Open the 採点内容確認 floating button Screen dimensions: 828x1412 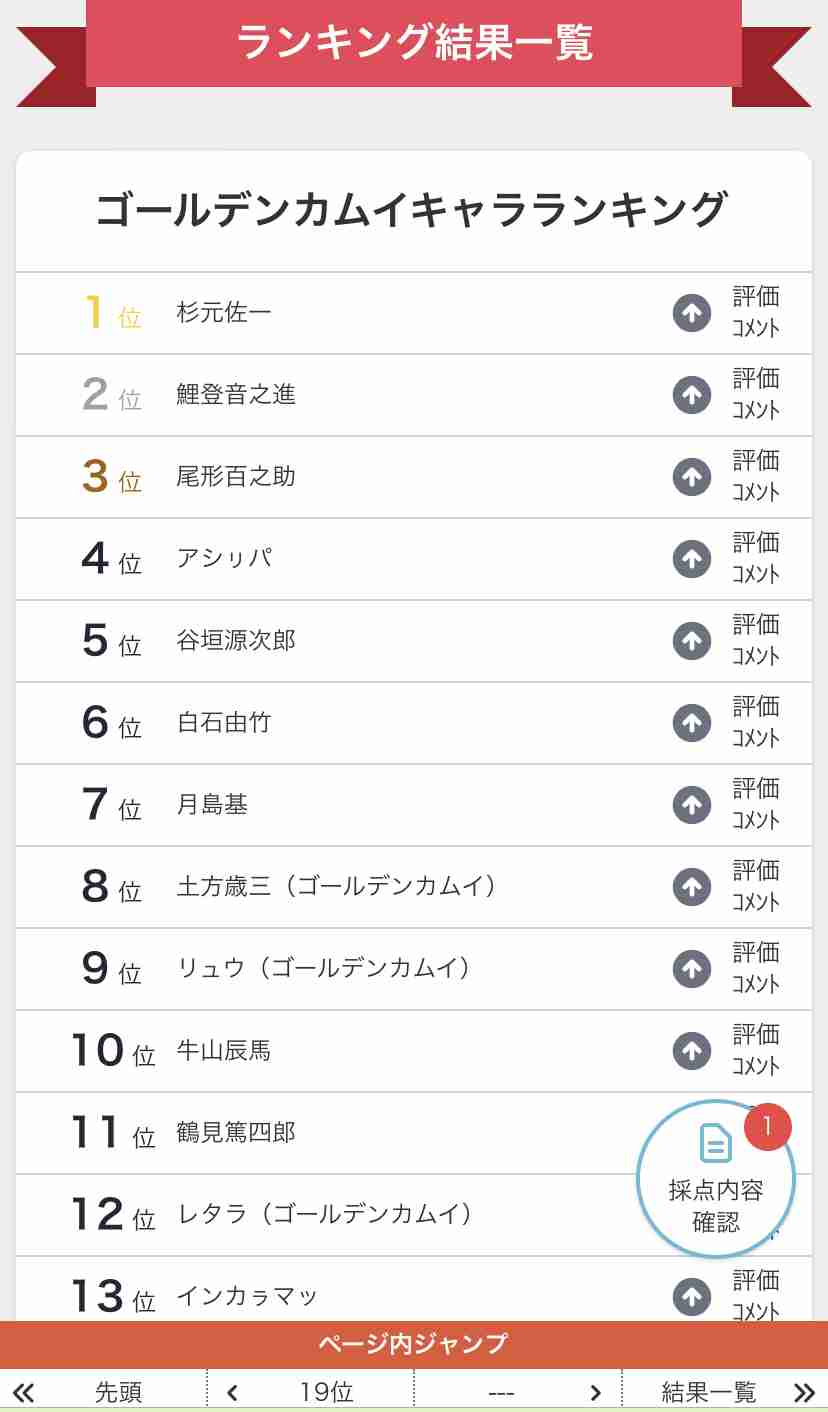click(716, 1180)
